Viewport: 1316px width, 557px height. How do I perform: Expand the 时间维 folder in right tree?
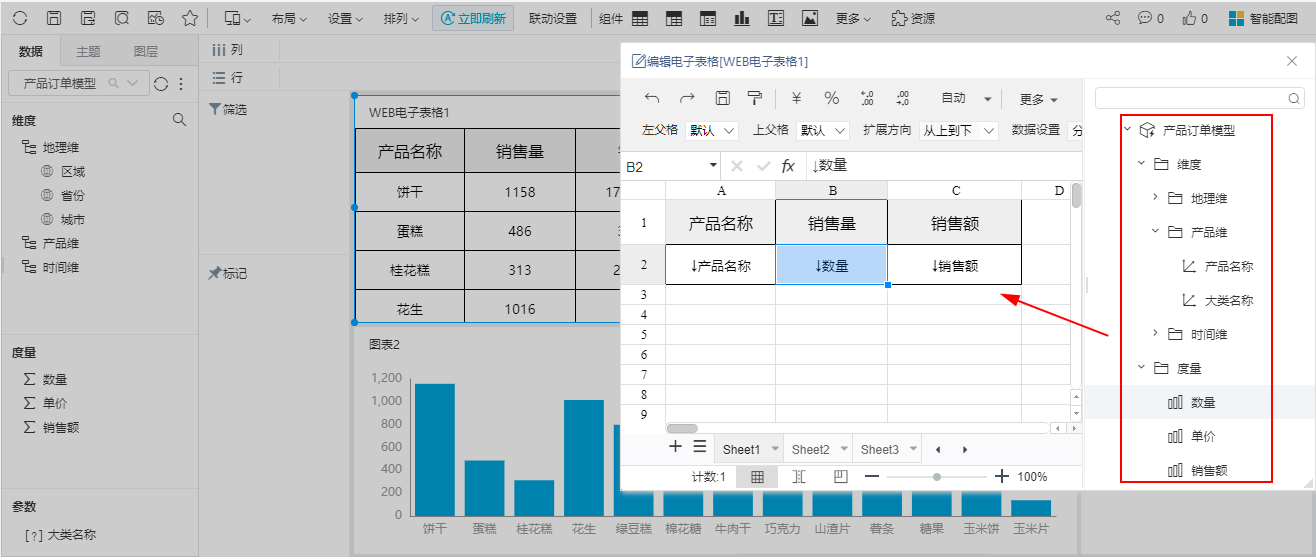1156,334
